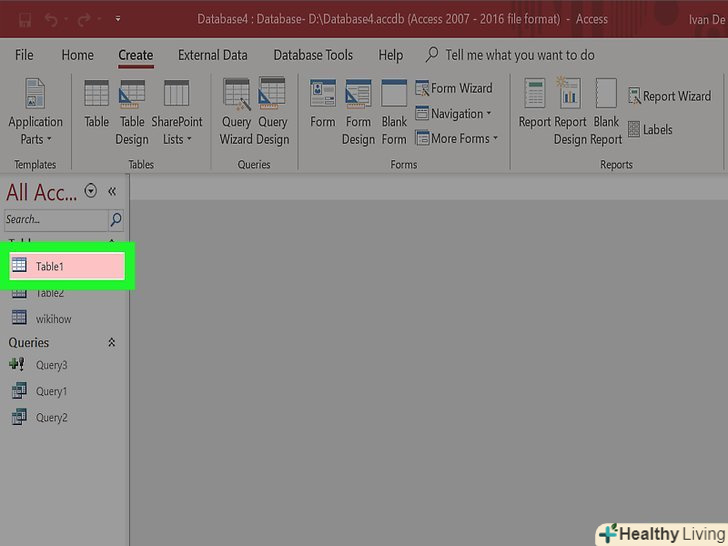Switch to Database Tools tab
The image size is (728, 546).
pyautogui.click(x=313, y=55)
